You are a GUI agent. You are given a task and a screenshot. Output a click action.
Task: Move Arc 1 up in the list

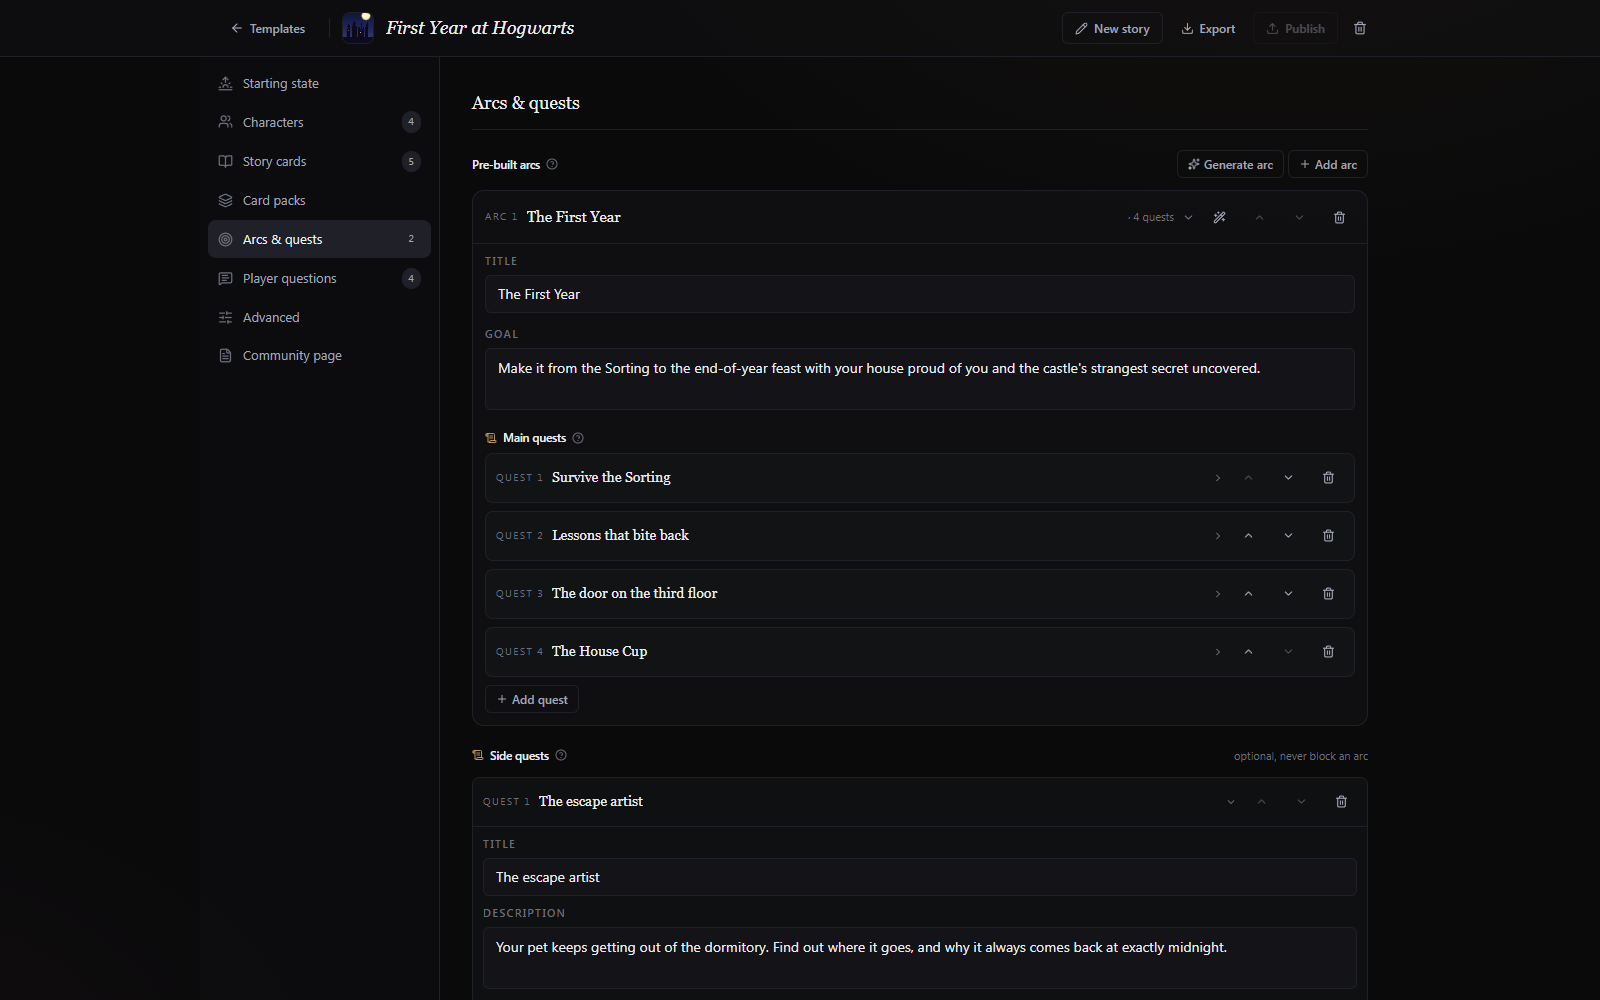1260,217
